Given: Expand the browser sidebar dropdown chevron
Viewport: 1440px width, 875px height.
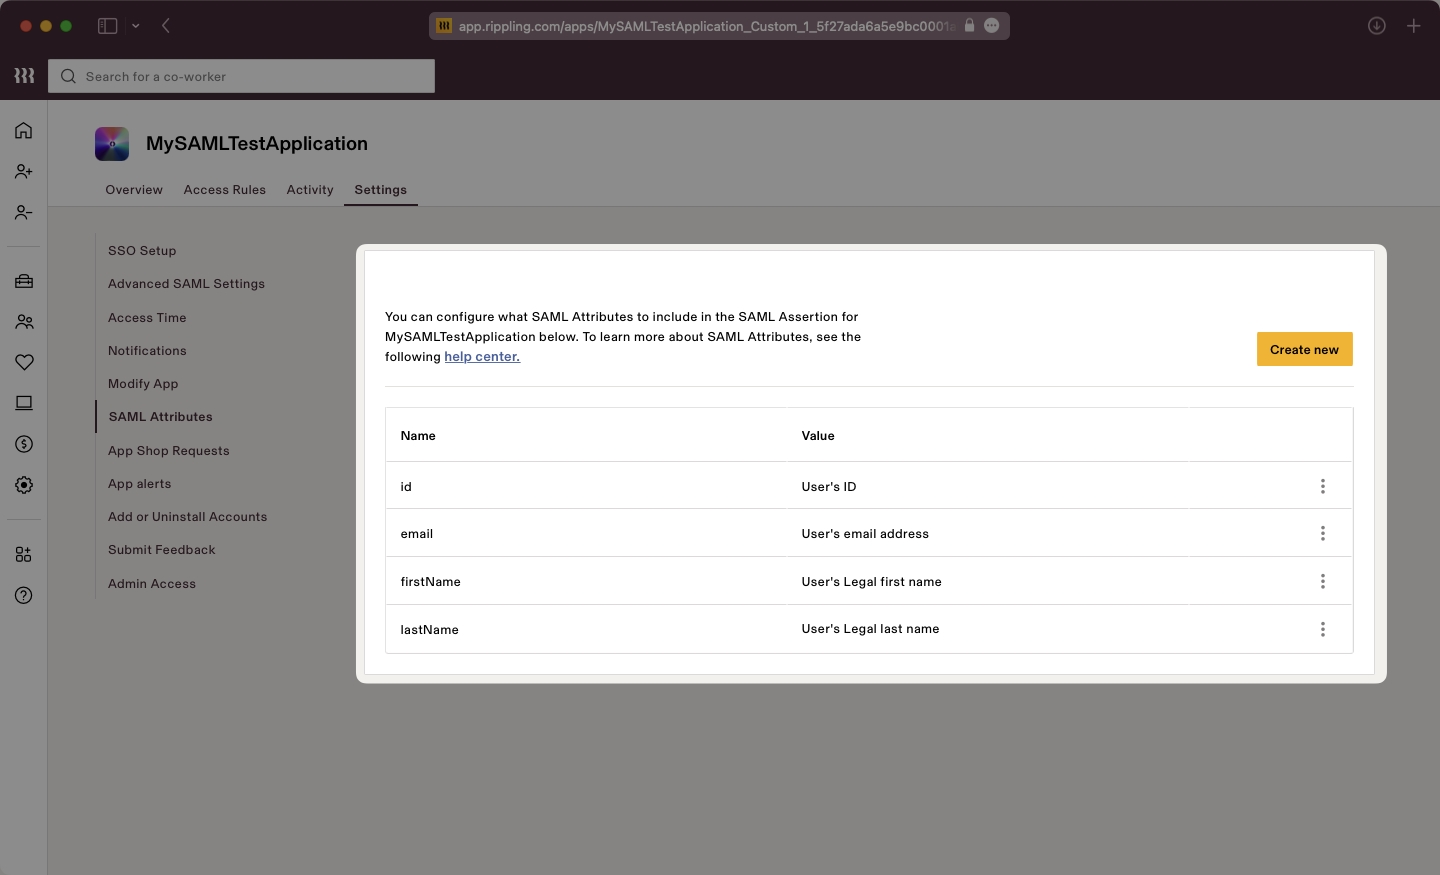Looking at the screenshot, I should 137,26.
